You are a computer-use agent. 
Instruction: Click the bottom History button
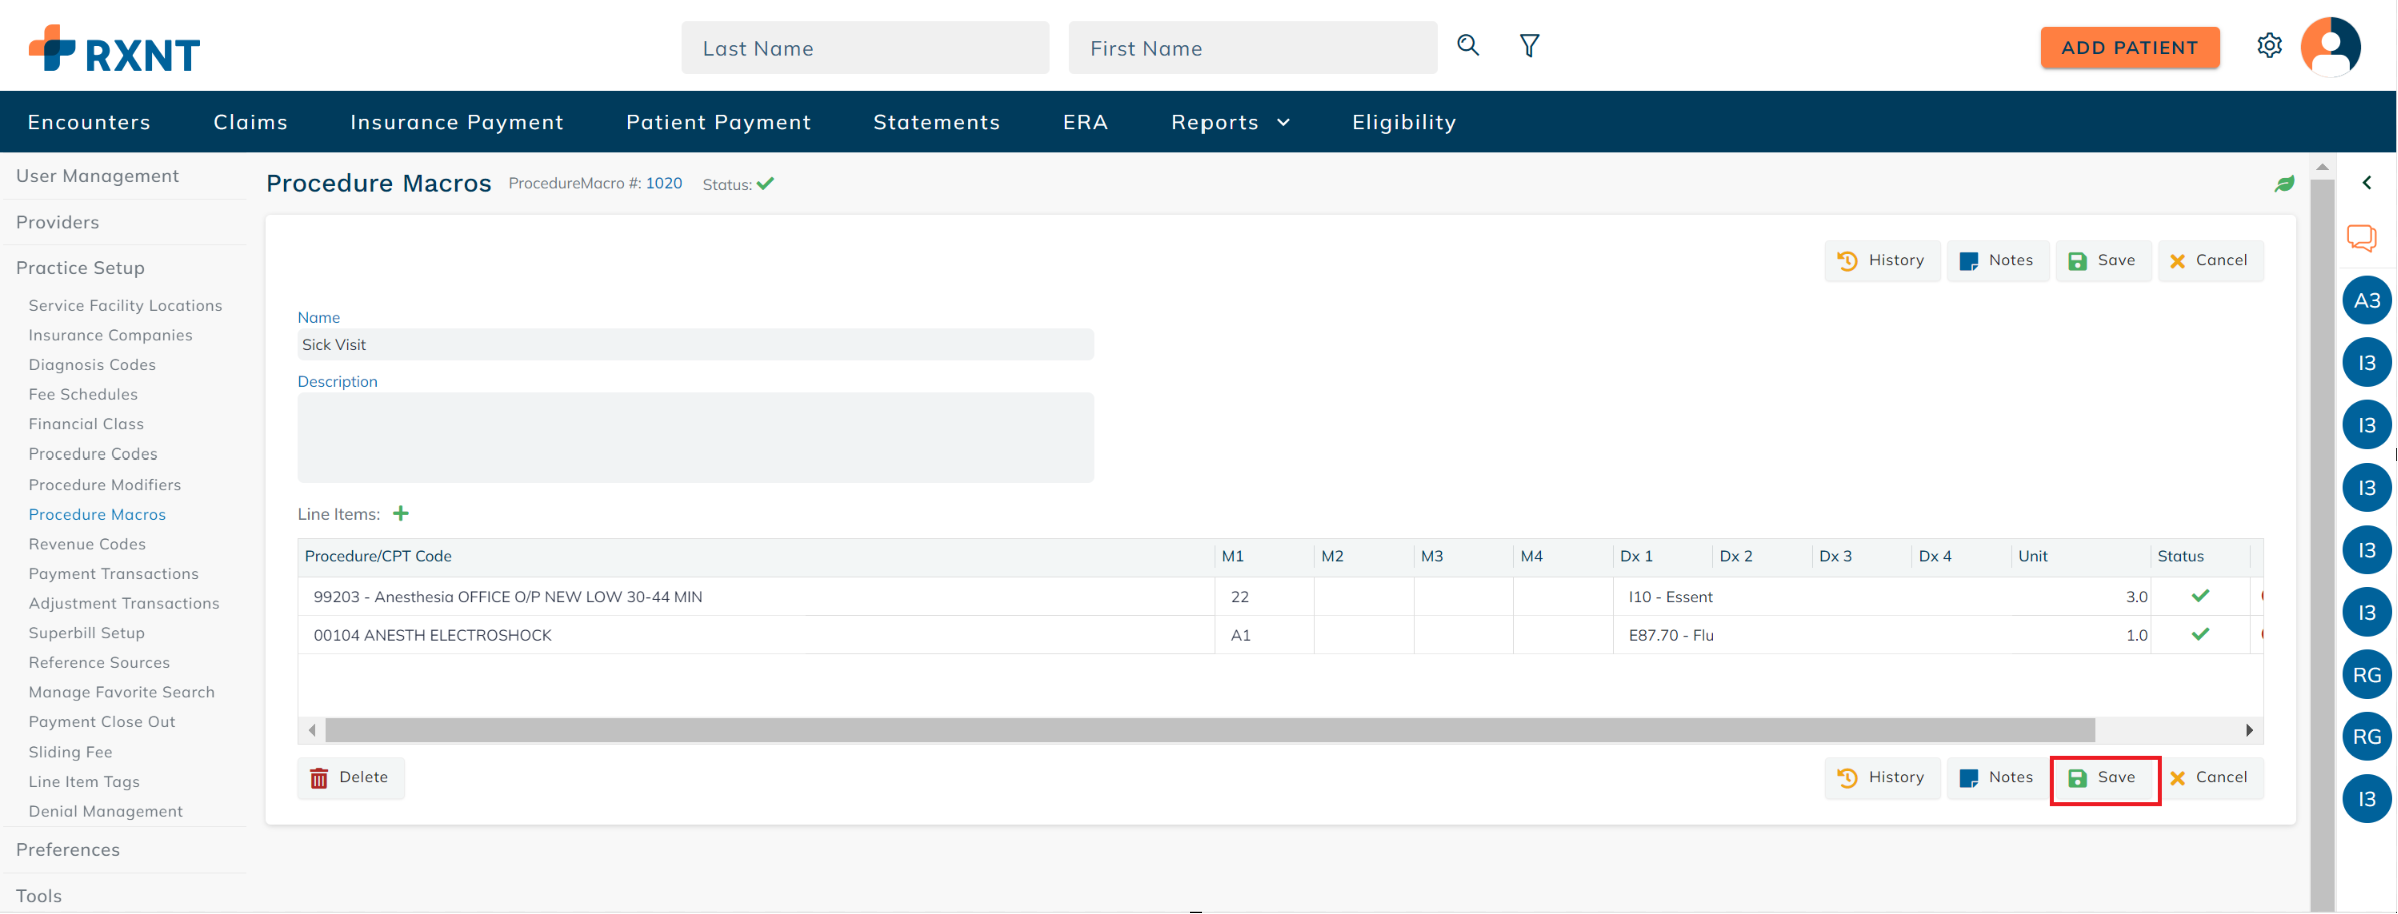(x=1881, y=778)
